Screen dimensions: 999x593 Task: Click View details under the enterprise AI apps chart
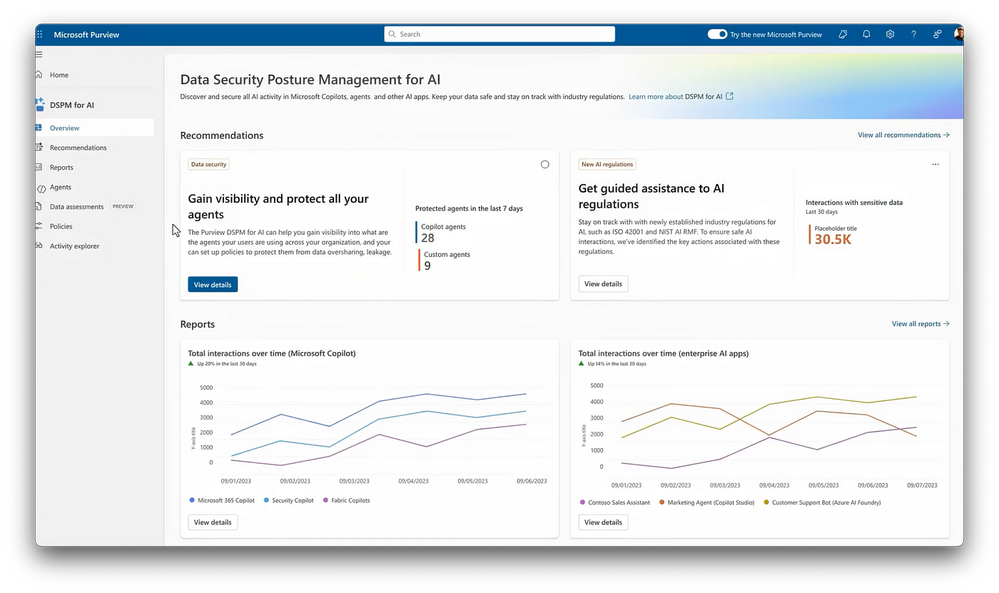point(603,522)
